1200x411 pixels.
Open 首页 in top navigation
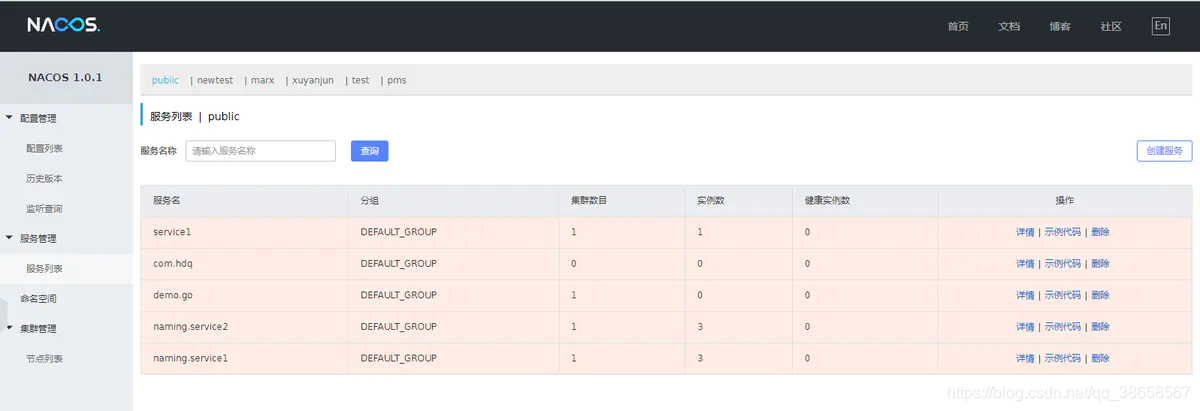point(958,26)
